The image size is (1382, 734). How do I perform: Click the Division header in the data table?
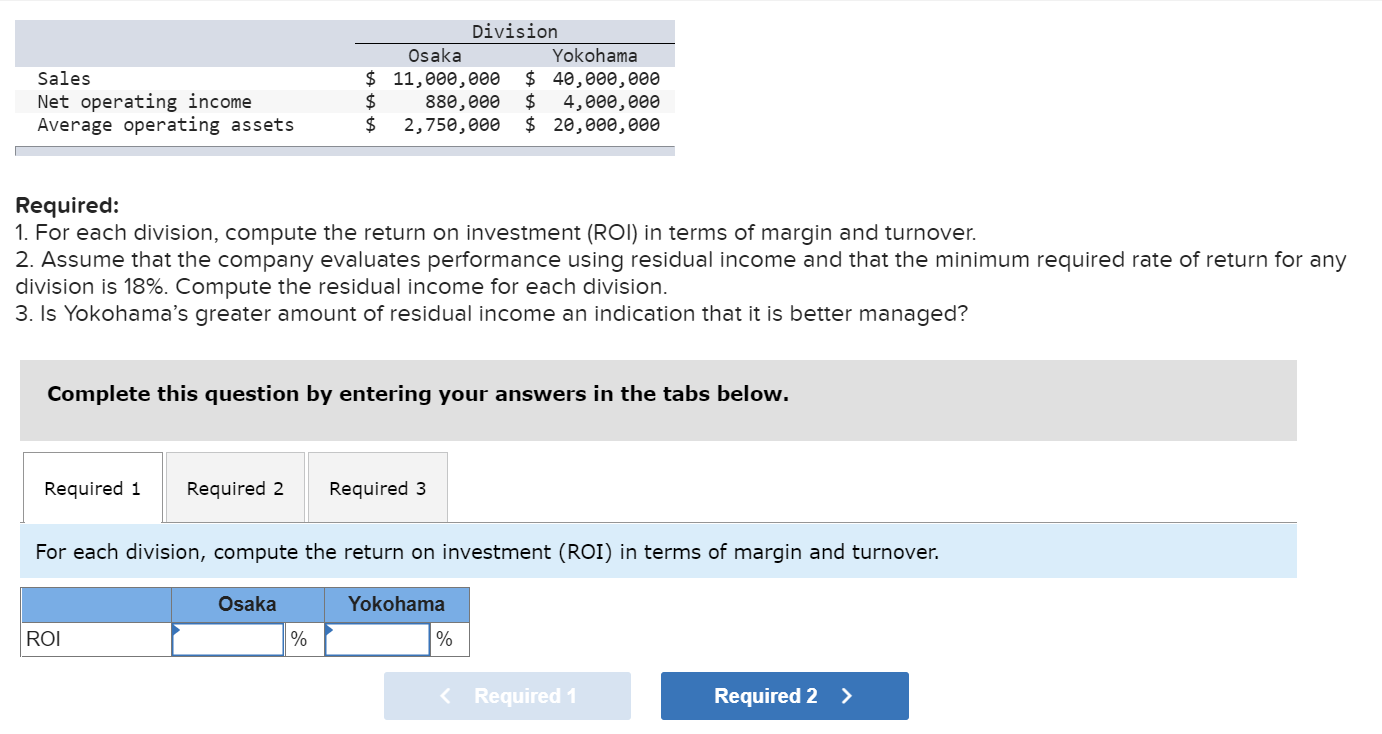coord(515,31)
